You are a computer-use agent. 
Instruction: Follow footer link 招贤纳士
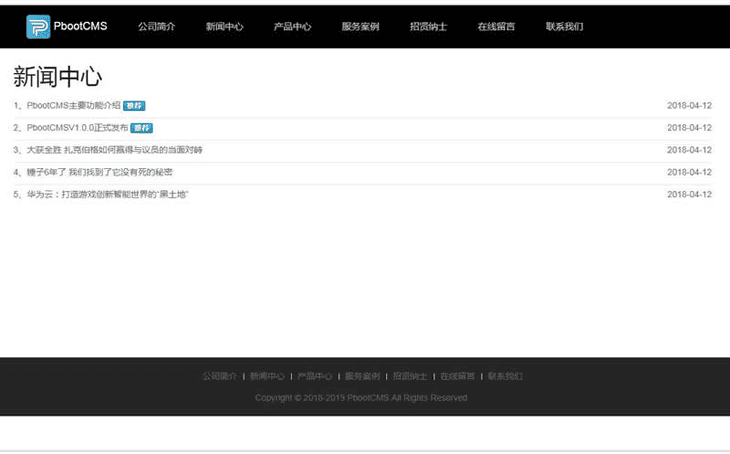click(x=410, y=376)
